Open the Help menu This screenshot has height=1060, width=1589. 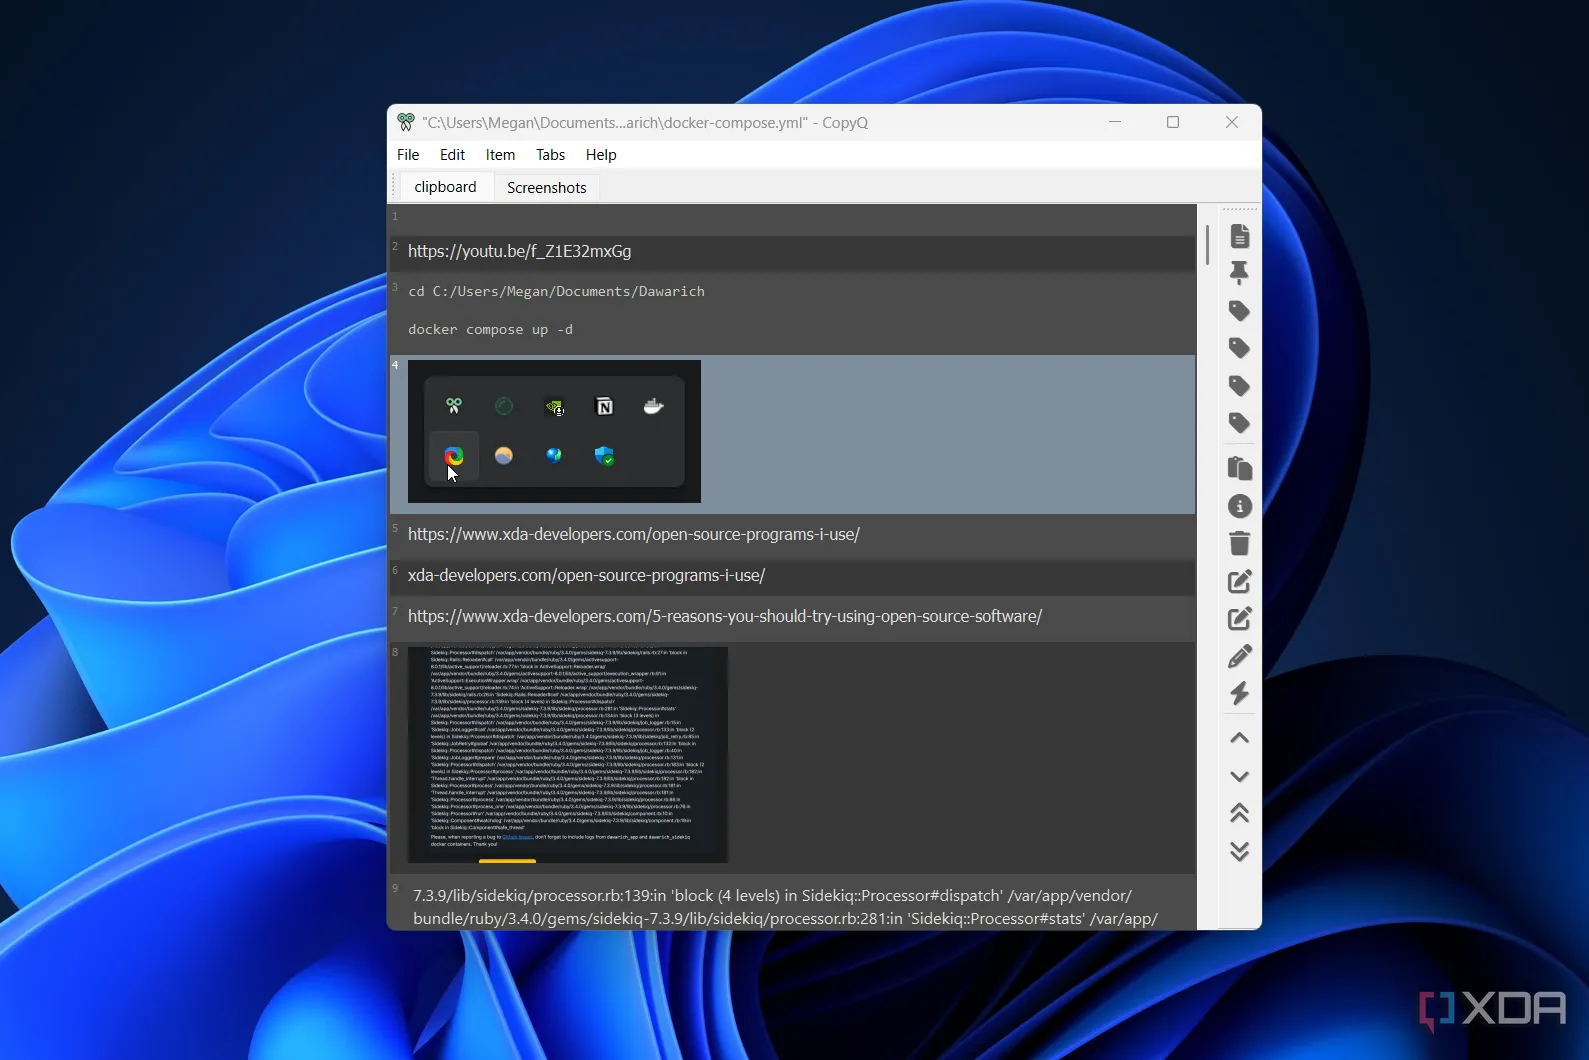[601, 155]
